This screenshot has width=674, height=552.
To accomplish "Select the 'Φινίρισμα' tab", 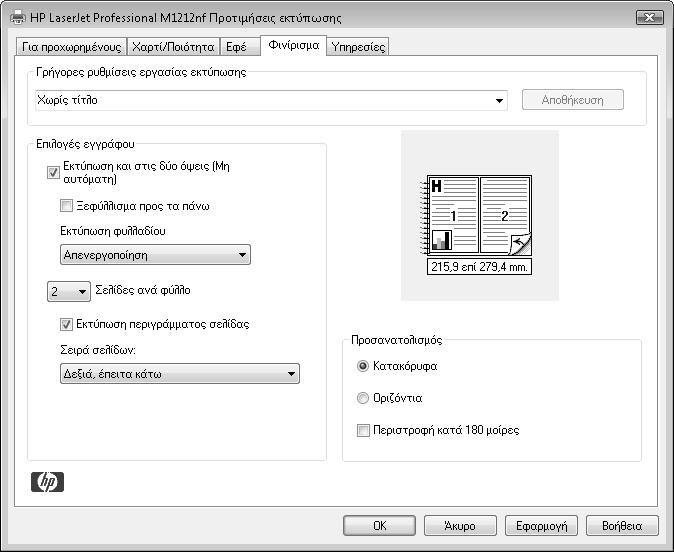I will 294,45.
